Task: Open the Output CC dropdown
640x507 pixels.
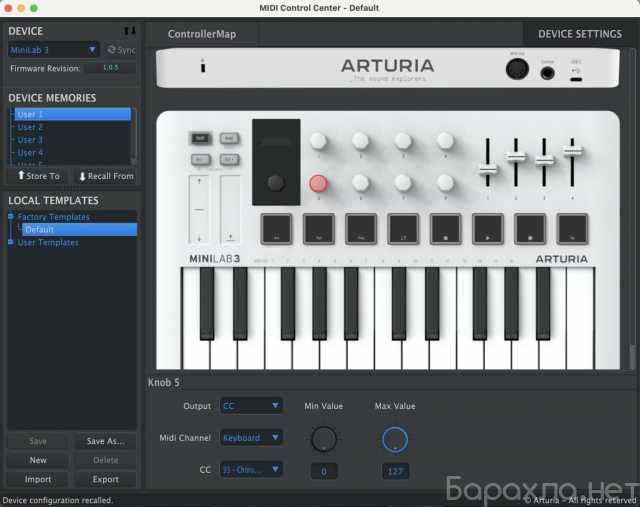Action: [x=251, y=405]
